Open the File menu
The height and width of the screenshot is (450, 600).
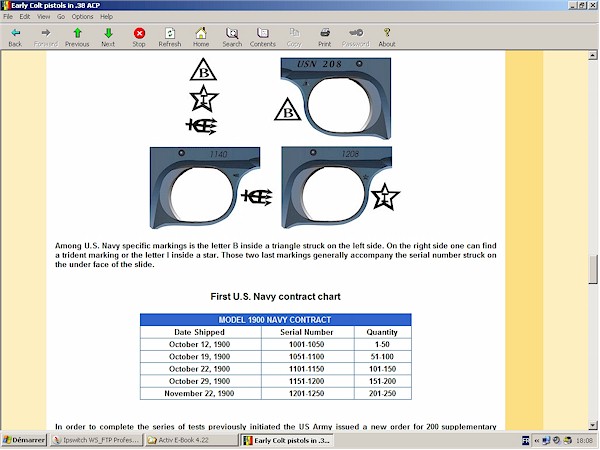8,16
